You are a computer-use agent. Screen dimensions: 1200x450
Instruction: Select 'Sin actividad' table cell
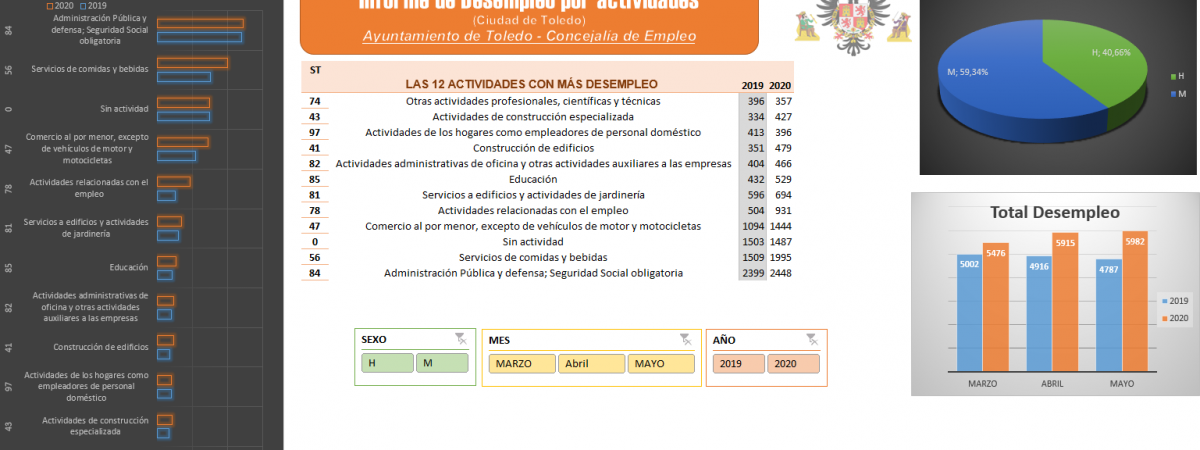(533, 241)
